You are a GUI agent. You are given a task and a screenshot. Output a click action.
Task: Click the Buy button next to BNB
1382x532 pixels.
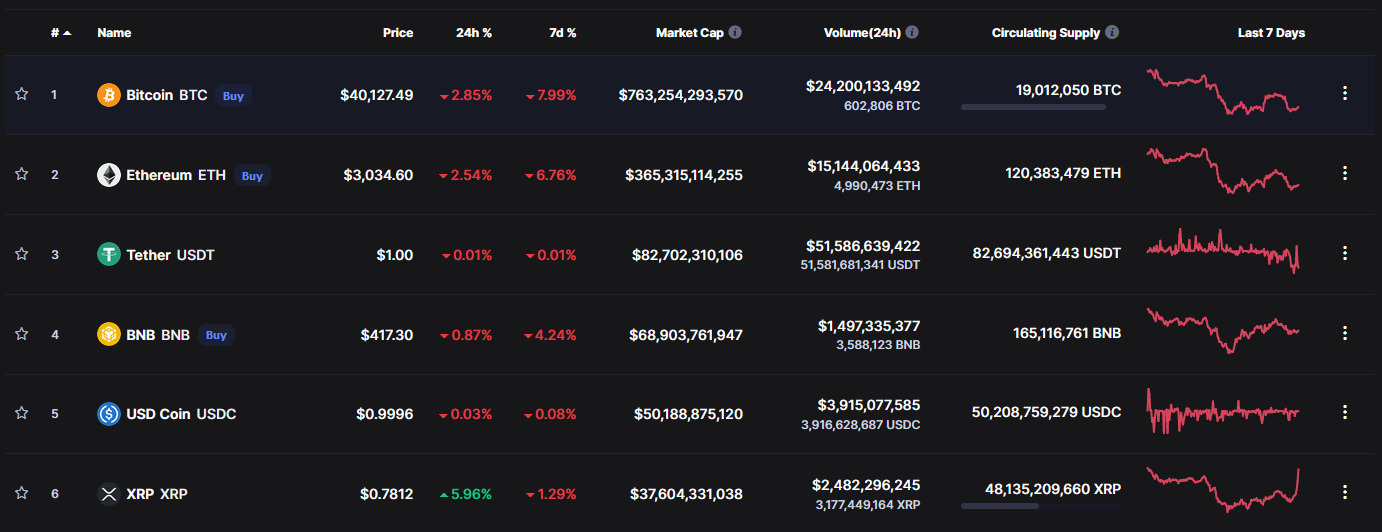[216, 335]
